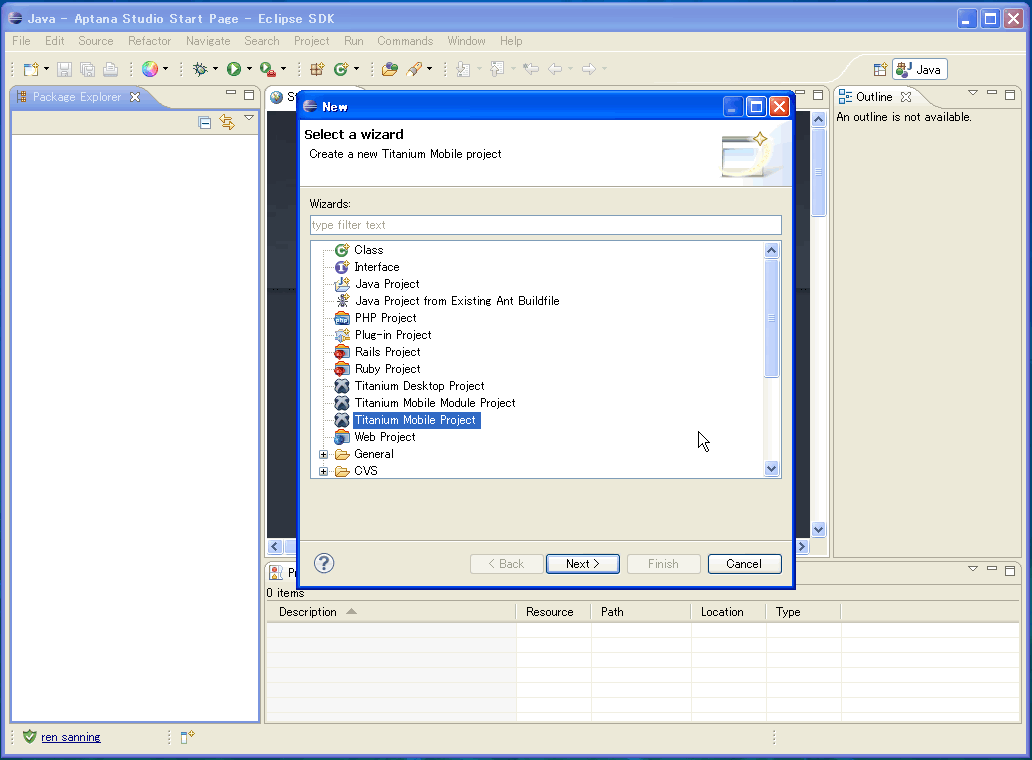Select Web Project wizard
Viewport: 1032px width, 760px height.
[384, 438]
